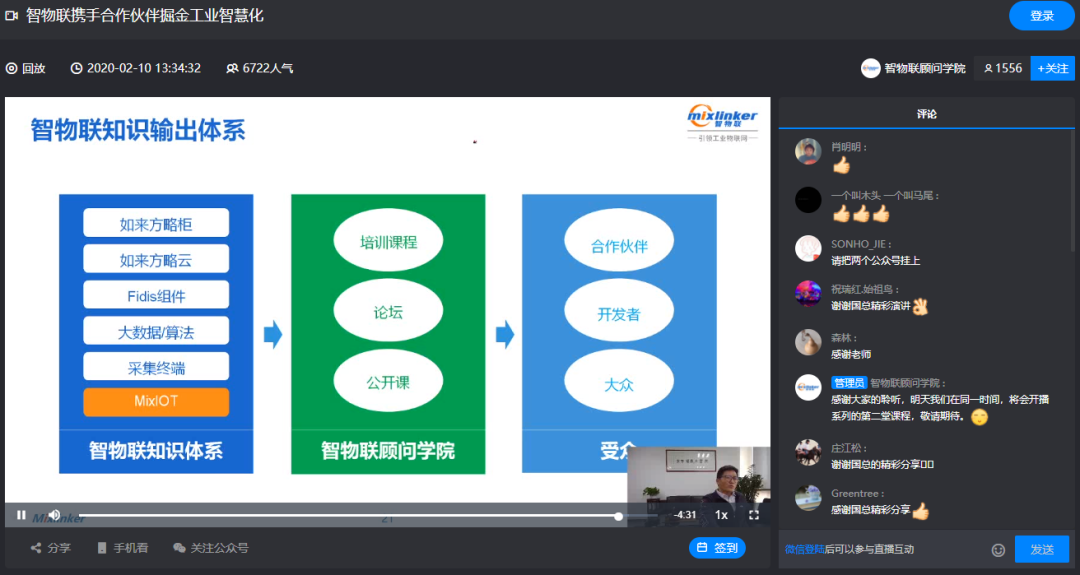The height and width of the screenshot is (575, 1080).
Task: Follow the channel with +关注
Action: [1052, 68]
